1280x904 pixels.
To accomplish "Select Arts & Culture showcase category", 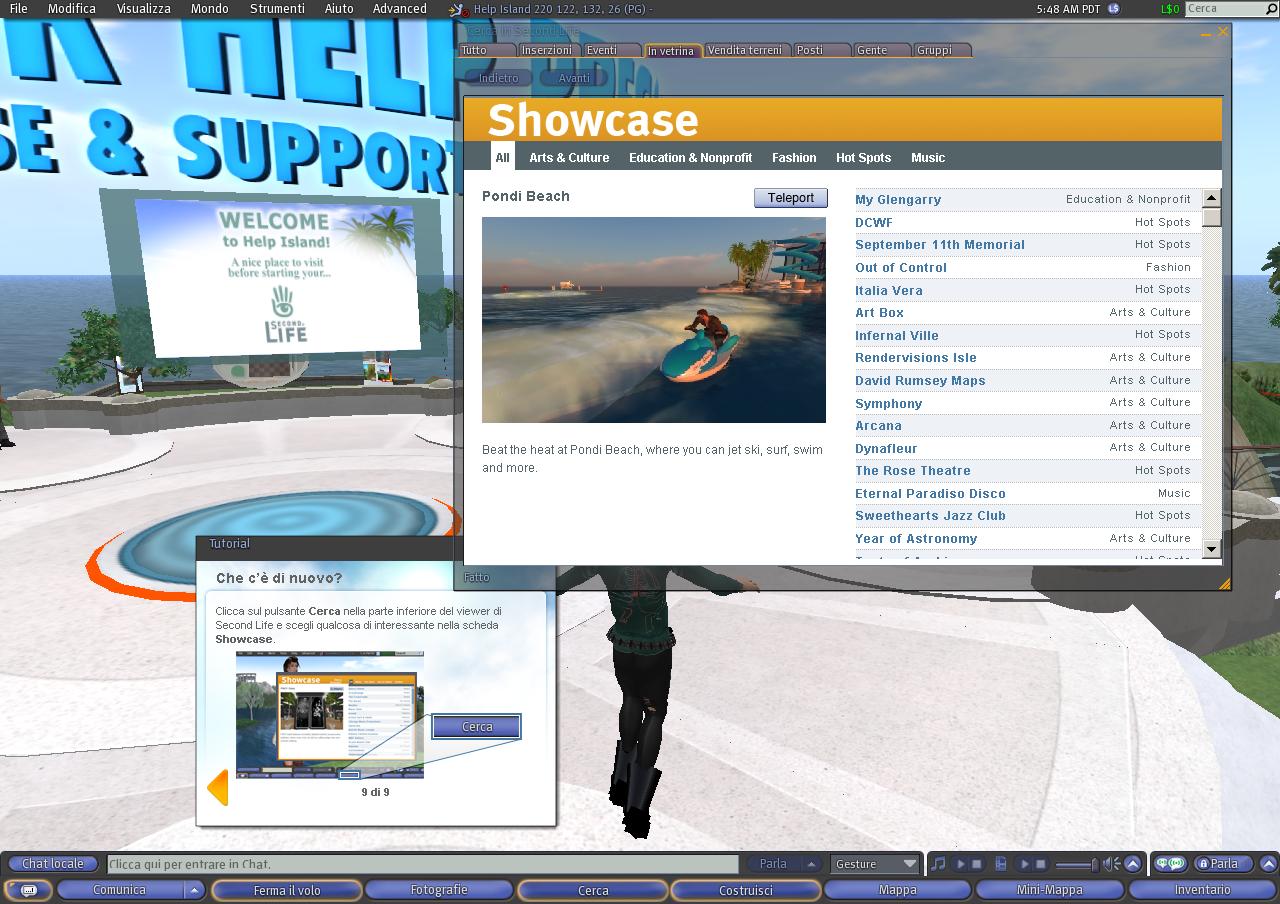I will [x=569, y=158].
